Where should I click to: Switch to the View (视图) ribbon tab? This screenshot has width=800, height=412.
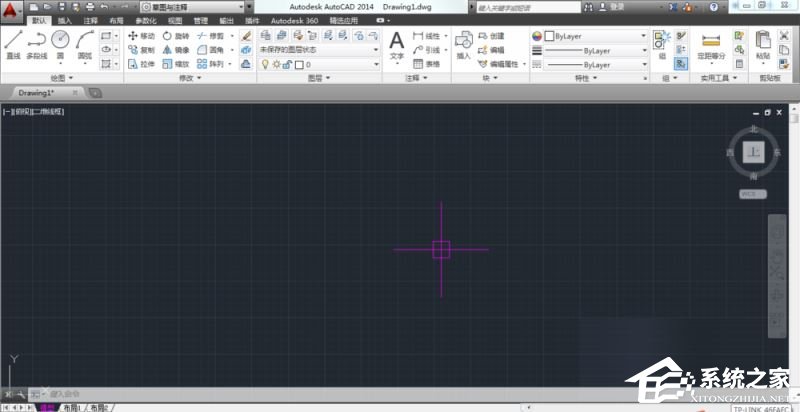point(174,21)
